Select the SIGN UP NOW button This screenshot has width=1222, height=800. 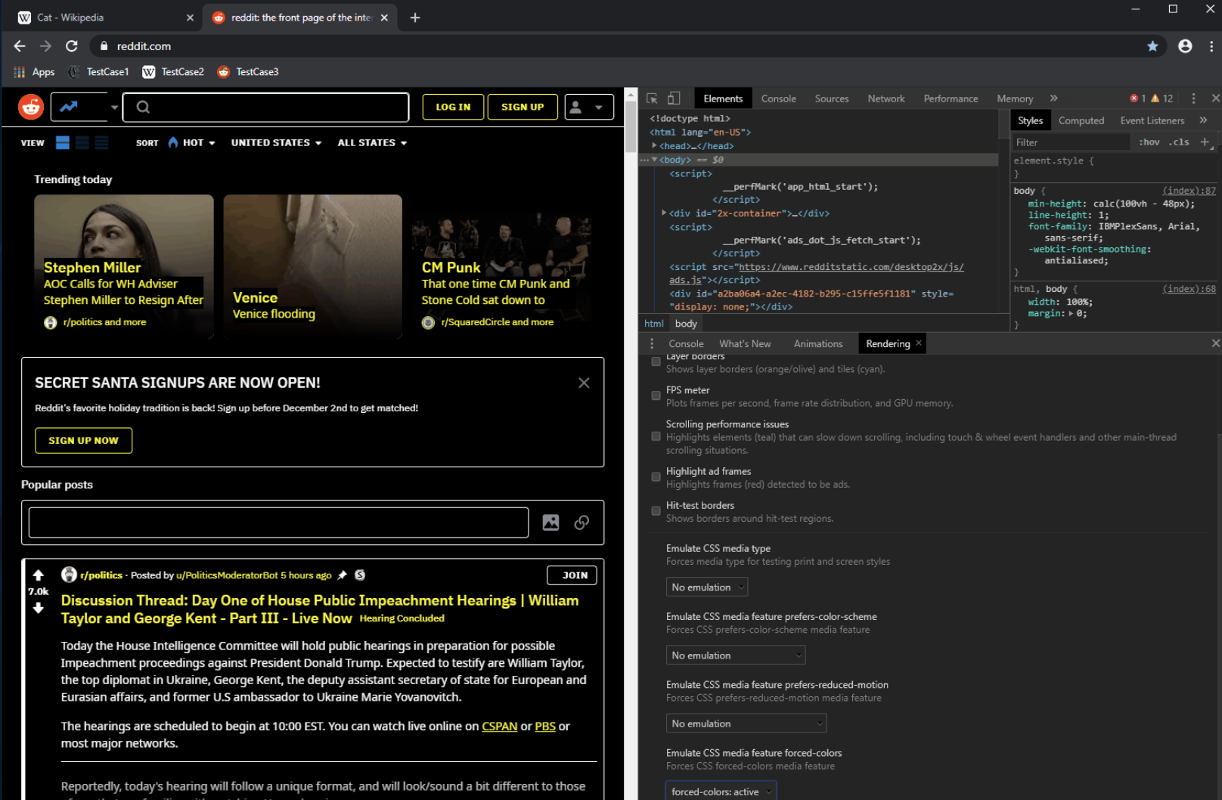point(83,440)
